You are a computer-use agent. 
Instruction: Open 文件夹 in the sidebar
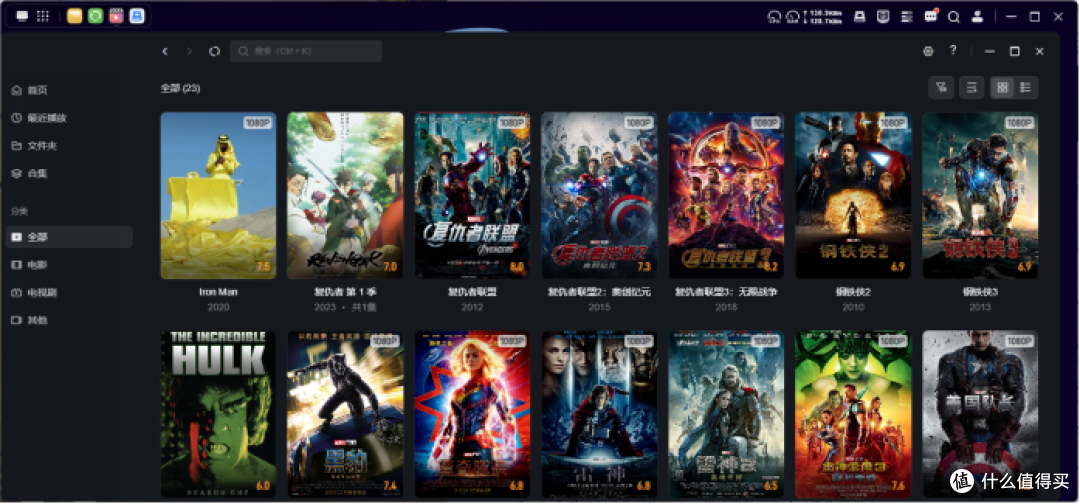(x=69, y=146)
